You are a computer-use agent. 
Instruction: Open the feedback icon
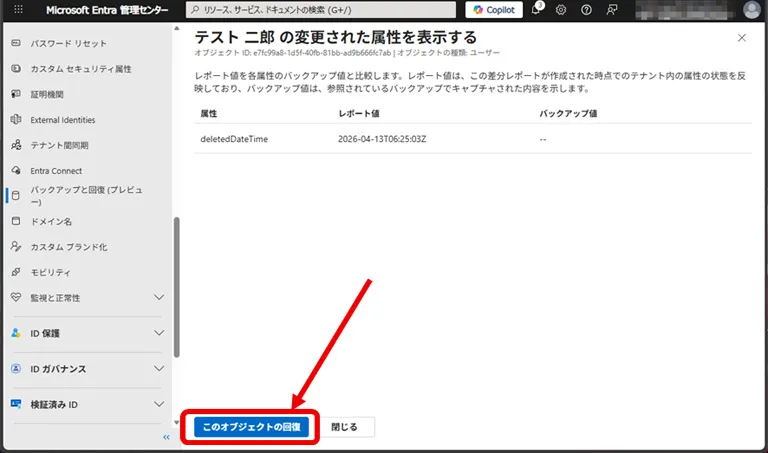(612, 10)
